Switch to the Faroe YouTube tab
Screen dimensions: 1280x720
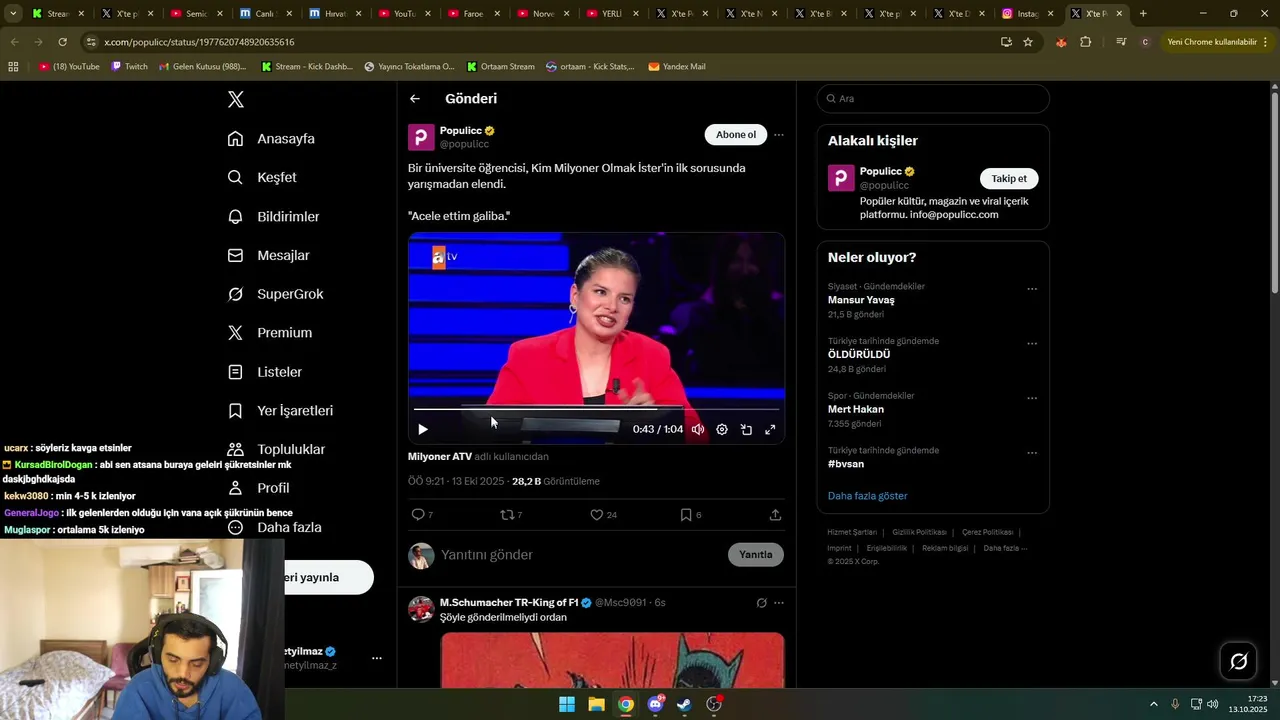473,14
